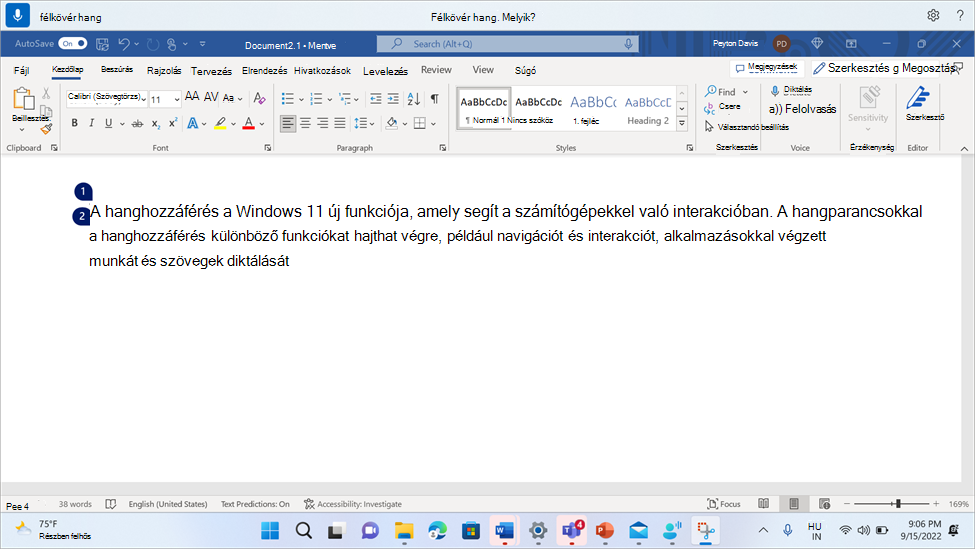975x549 pixels.
Task: Click the Diktálás dictate button
Action: 791,90
